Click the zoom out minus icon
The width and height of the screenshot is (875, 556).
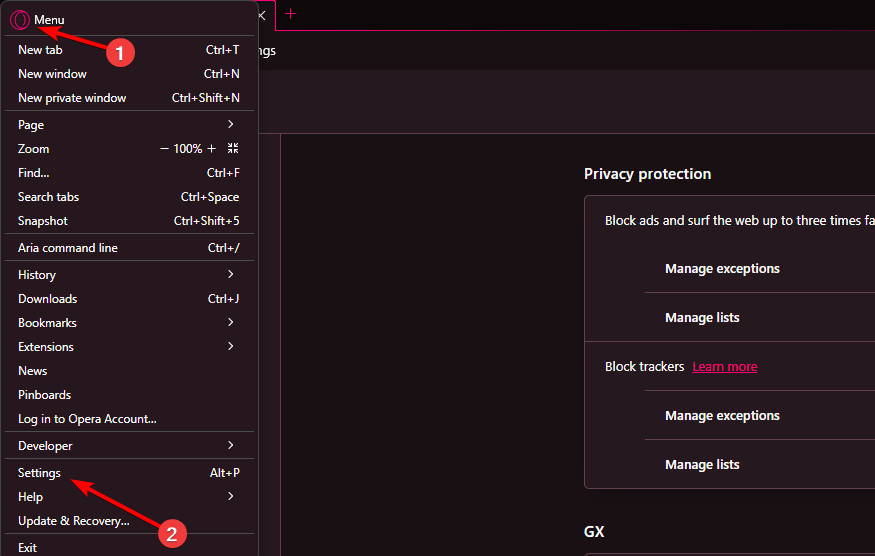[164, 148]
